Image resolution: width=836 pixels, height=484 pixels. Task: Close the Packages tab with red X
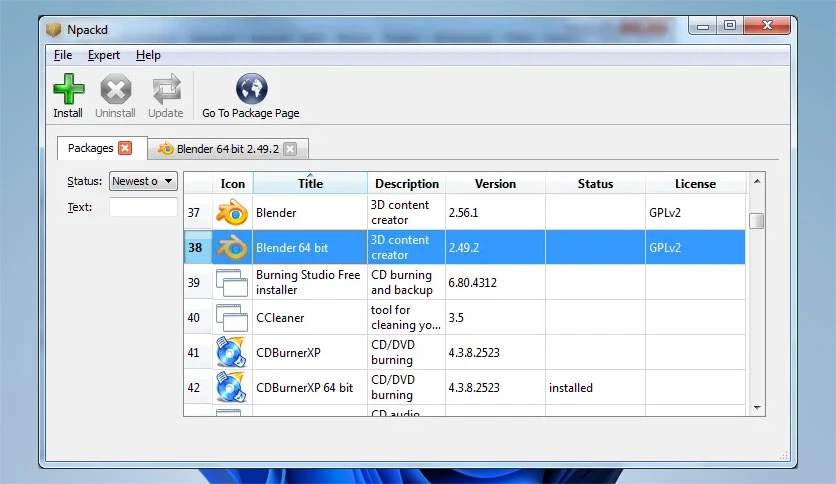click(125, 148)
